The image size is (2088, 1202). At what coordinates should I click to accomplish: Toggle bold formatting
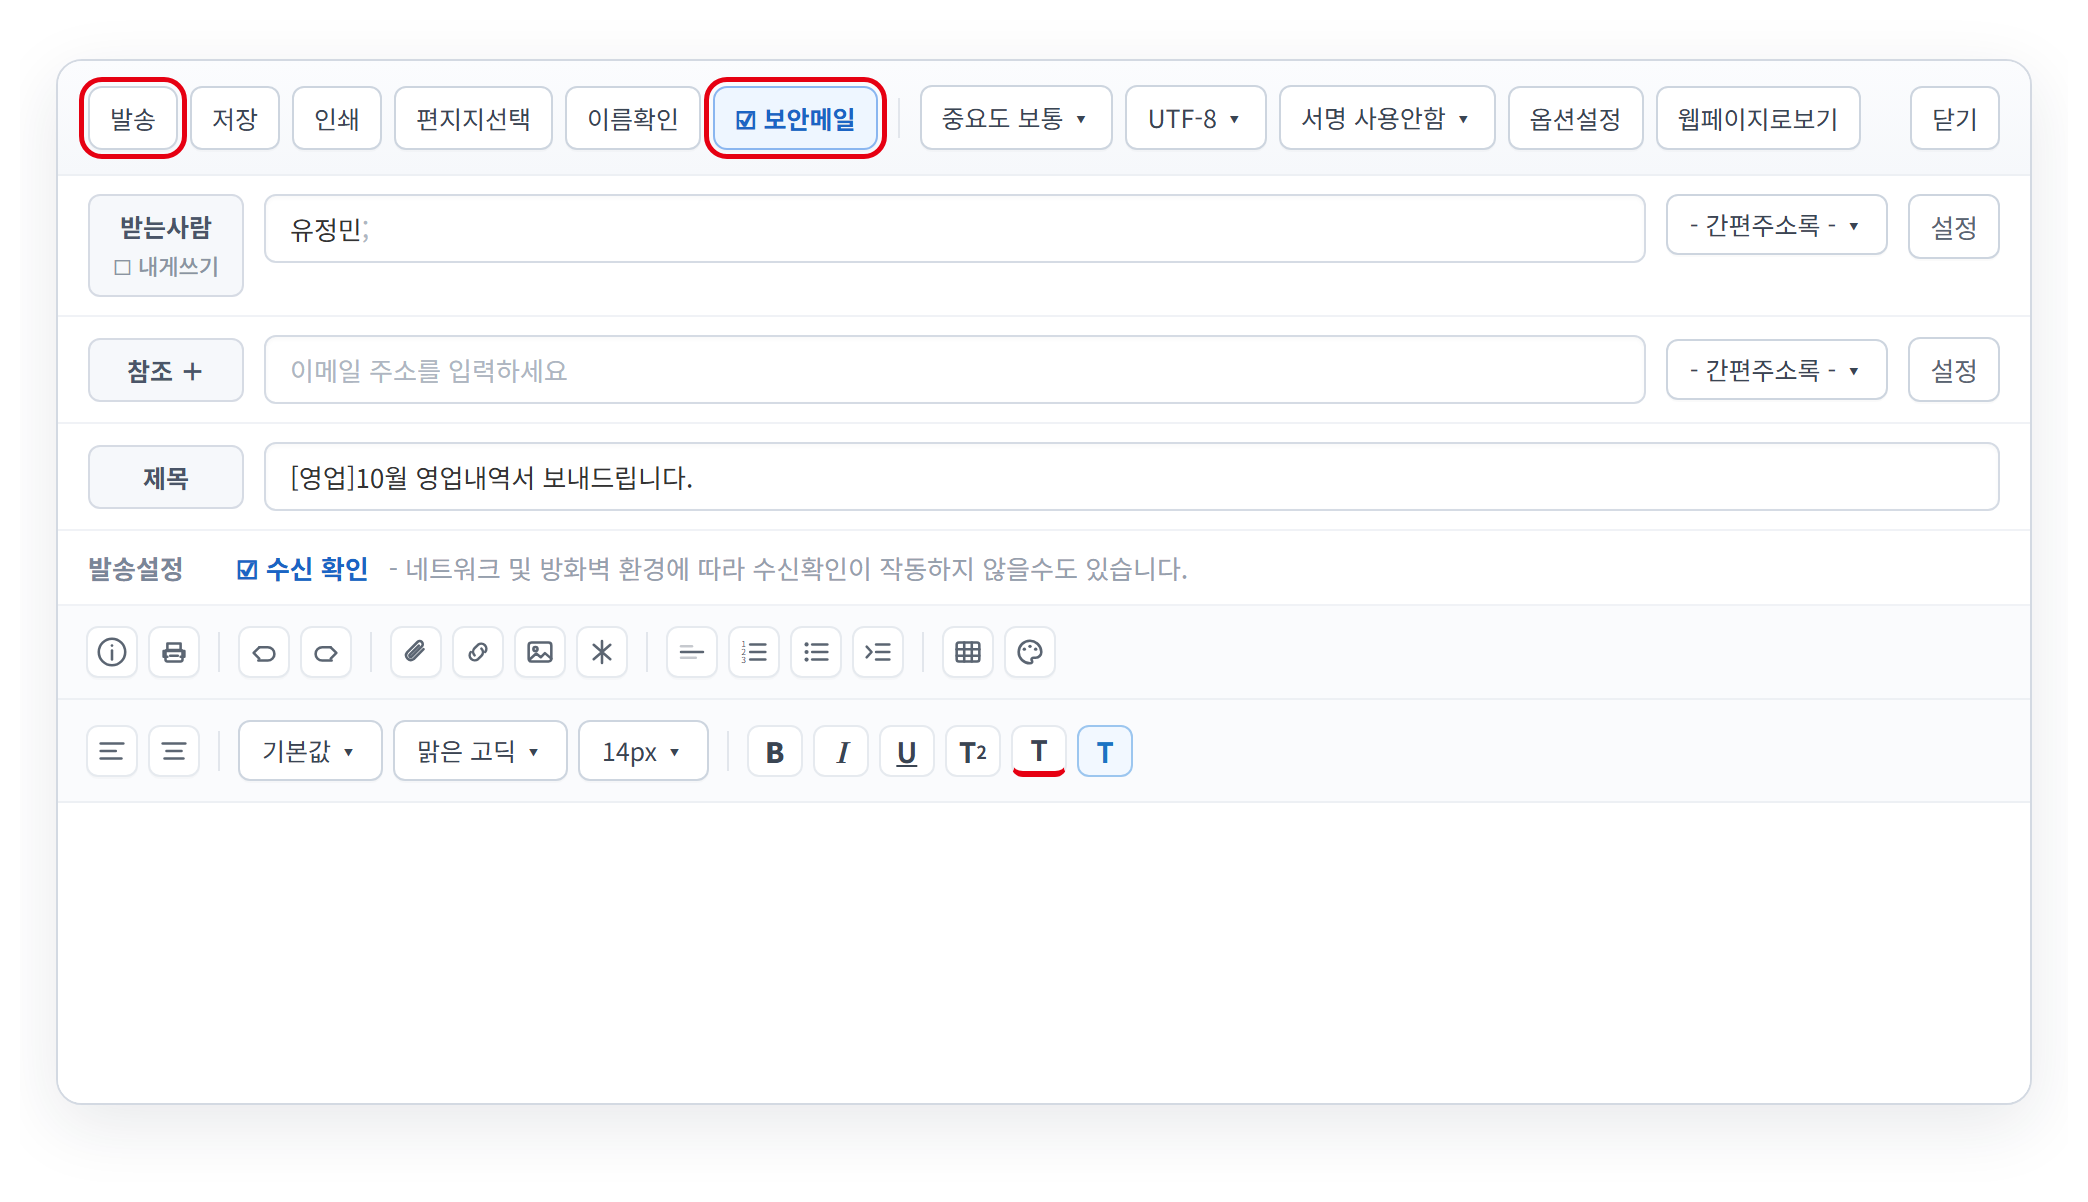[x=775, y=751]
